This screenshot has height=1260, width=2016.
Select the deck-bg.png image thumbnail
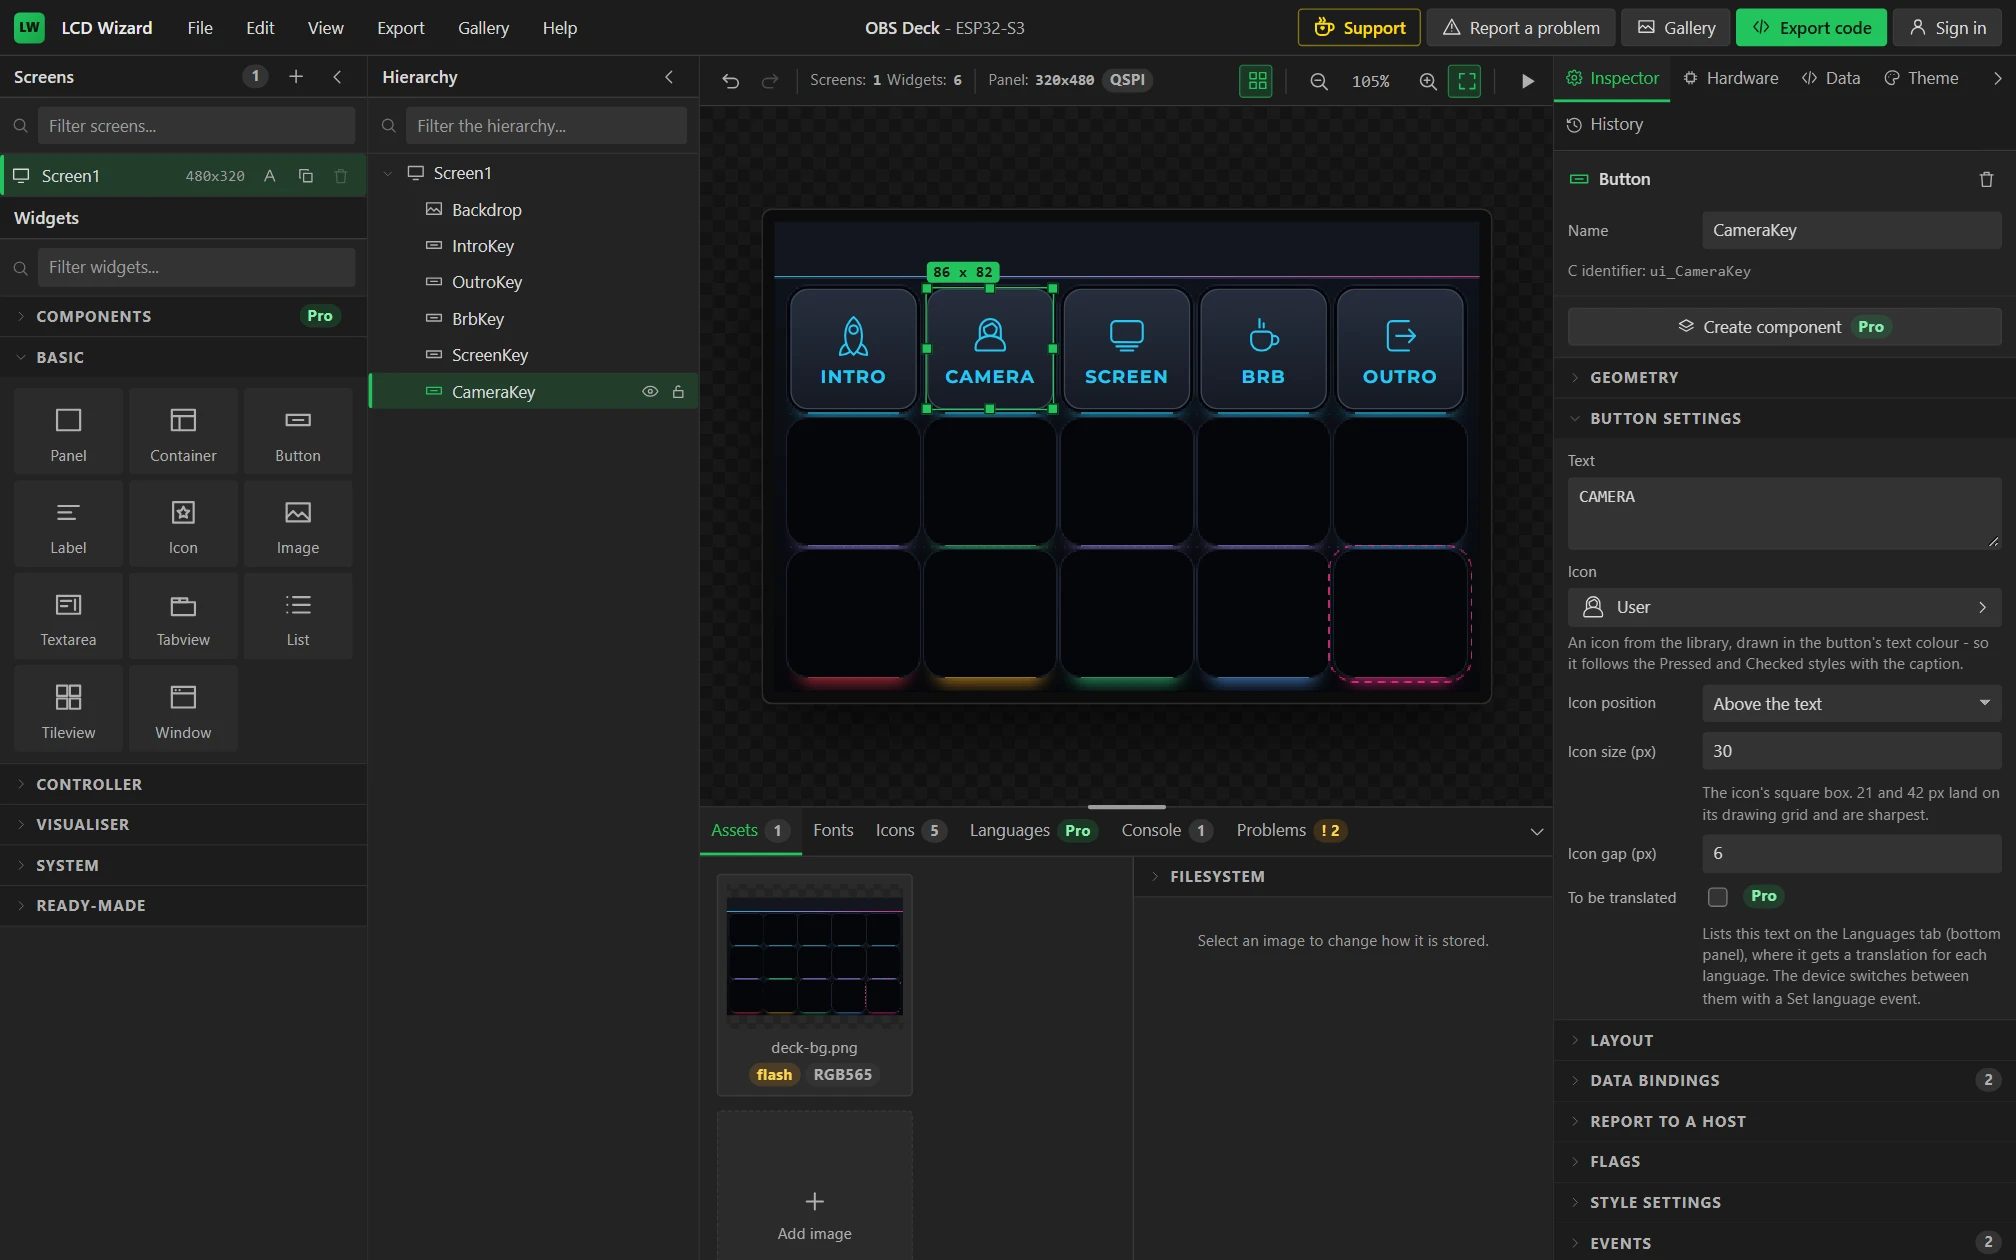[814, 957]
